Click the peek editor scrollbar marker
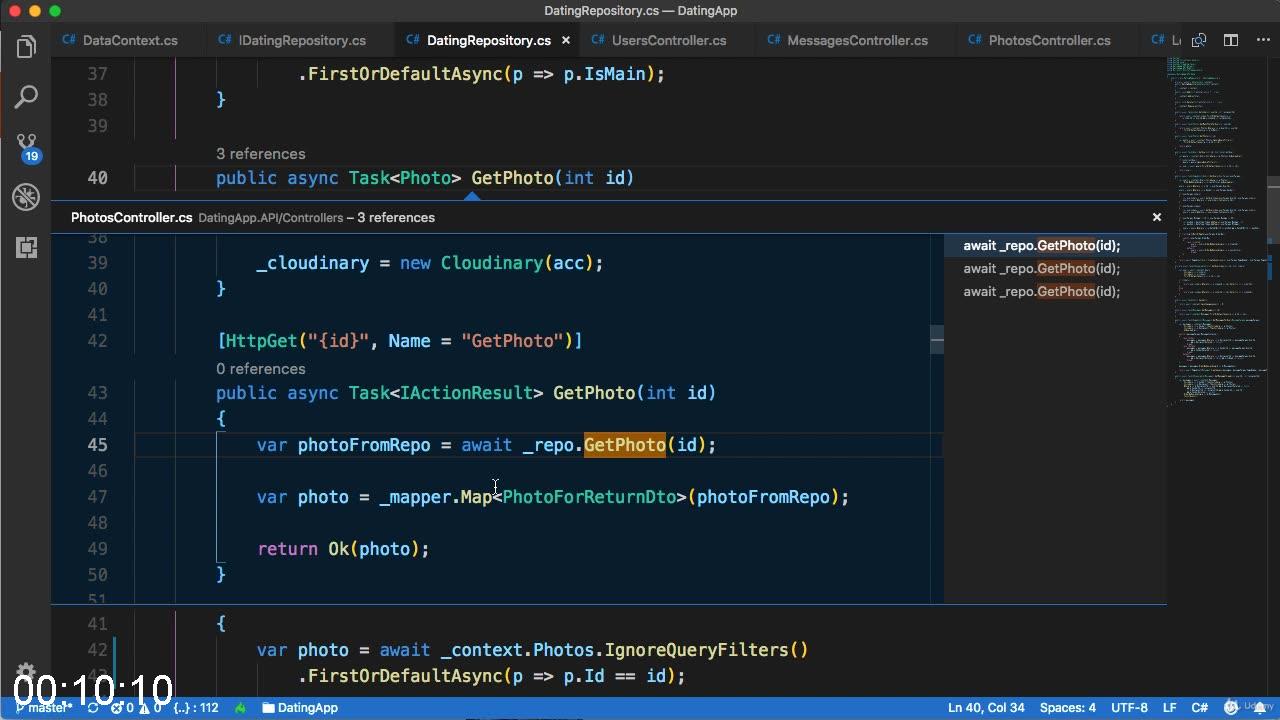Screen dimensions: 1280x720 point(937,340)
